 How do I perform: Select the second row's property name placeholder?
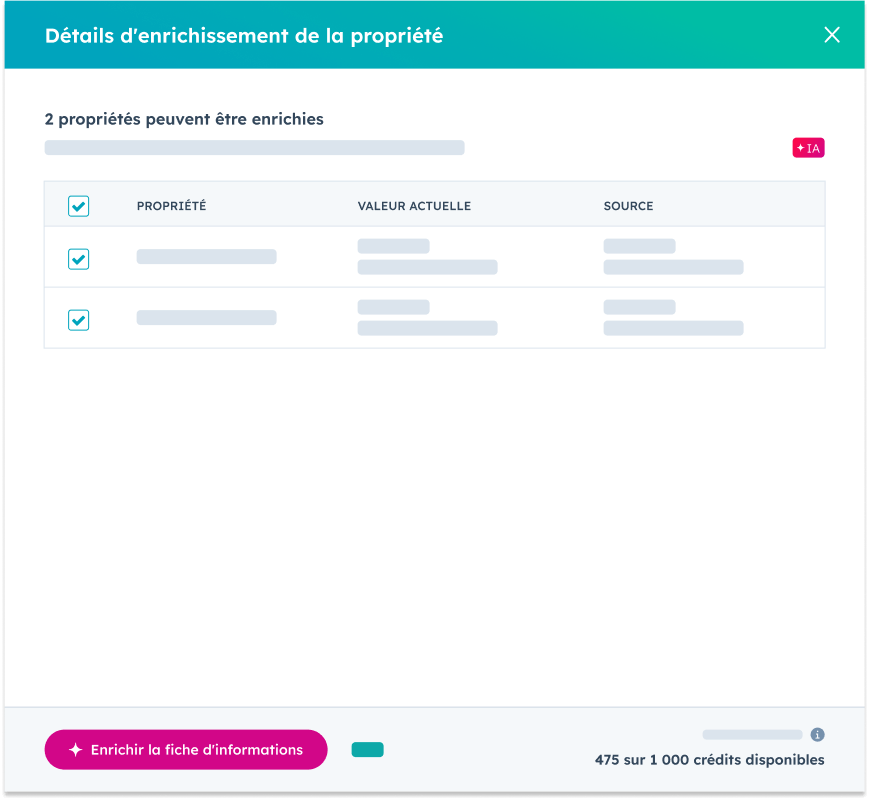(206, 318)
